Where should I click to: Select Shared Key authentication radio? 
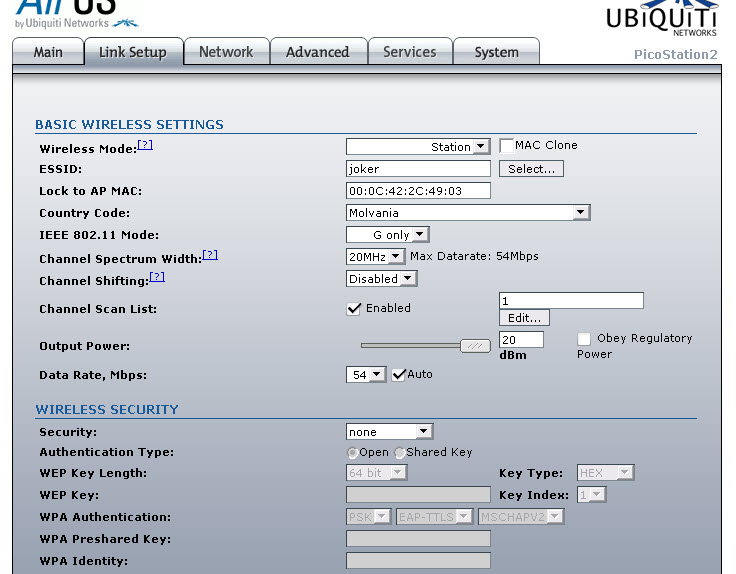pyautogui.click(x=399, y=452)
